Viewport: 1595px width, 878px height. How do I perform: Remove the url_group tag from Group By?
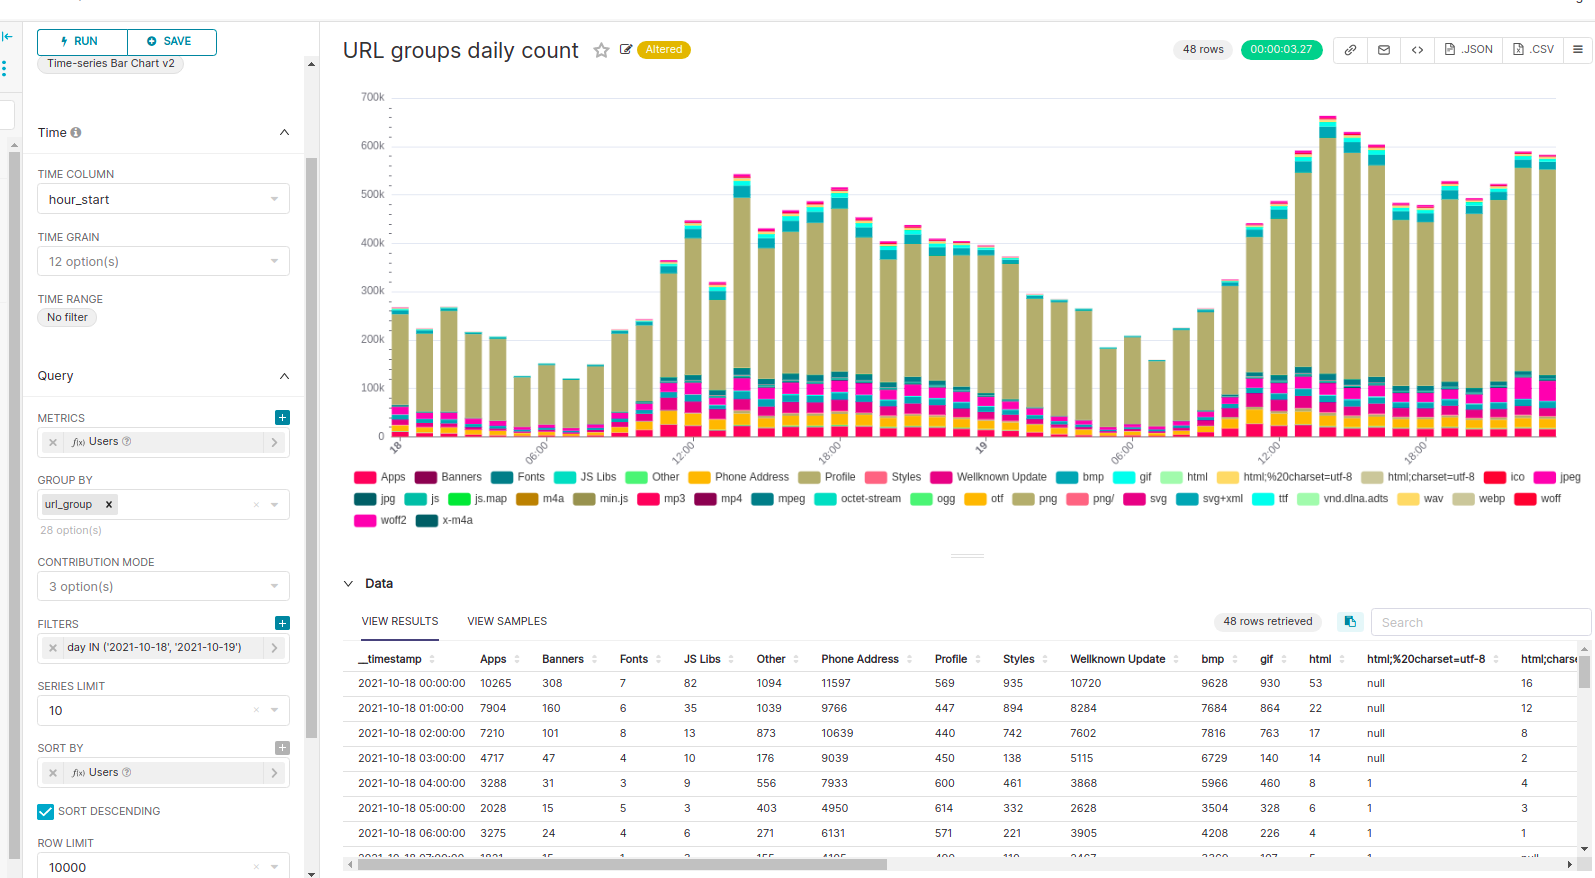pyautogui.click(x=109, y=504)
